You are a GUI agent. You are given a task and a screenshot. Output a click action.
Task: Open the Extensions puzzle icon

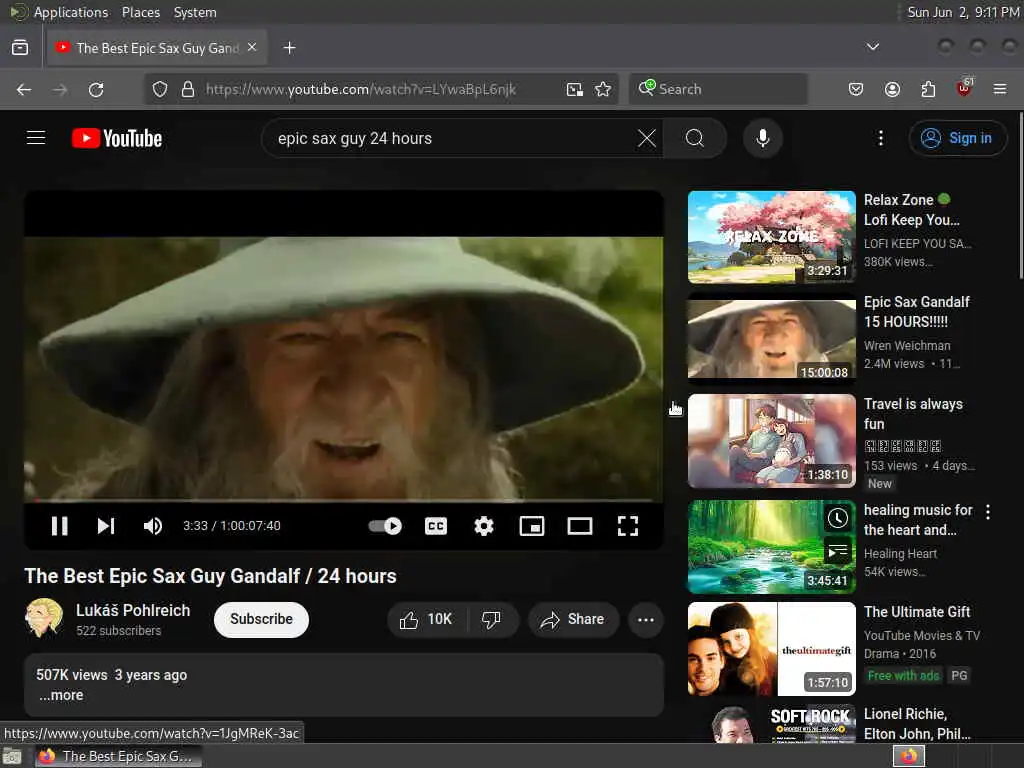(928, 89)
